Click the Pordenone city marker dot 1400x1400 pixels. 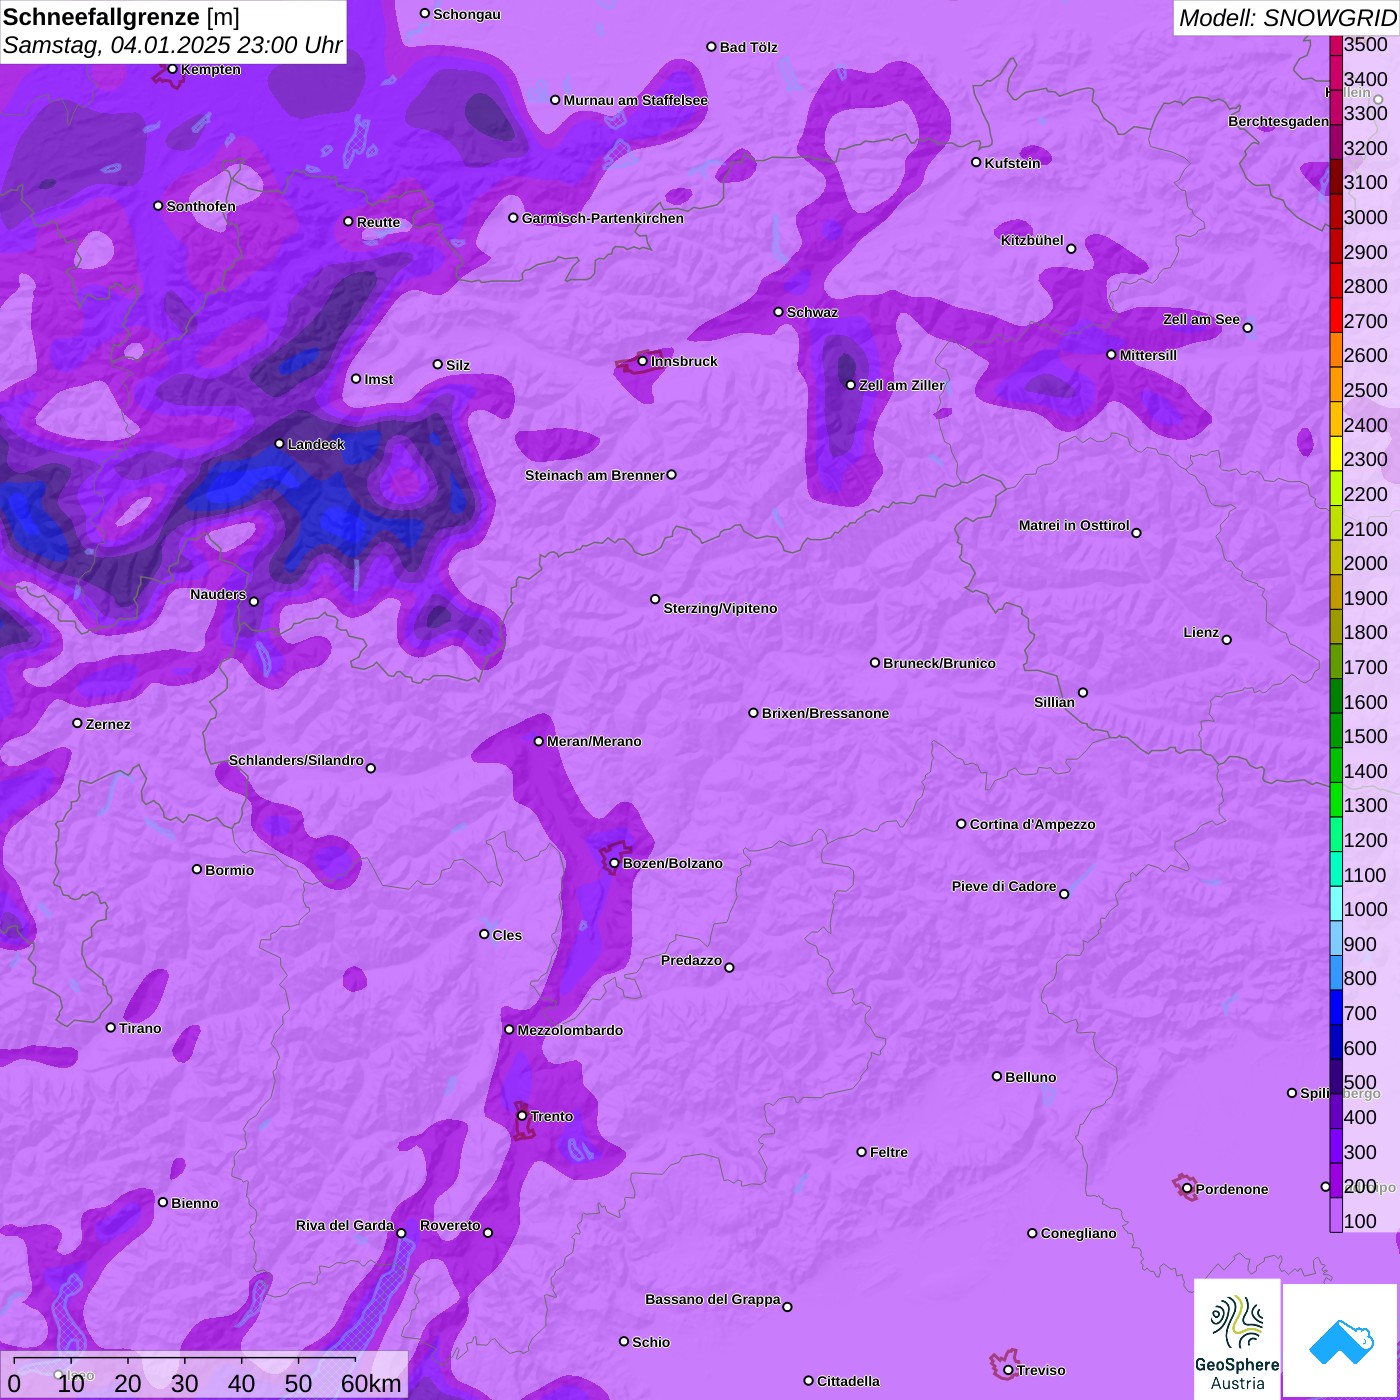coord(1188,1189)
